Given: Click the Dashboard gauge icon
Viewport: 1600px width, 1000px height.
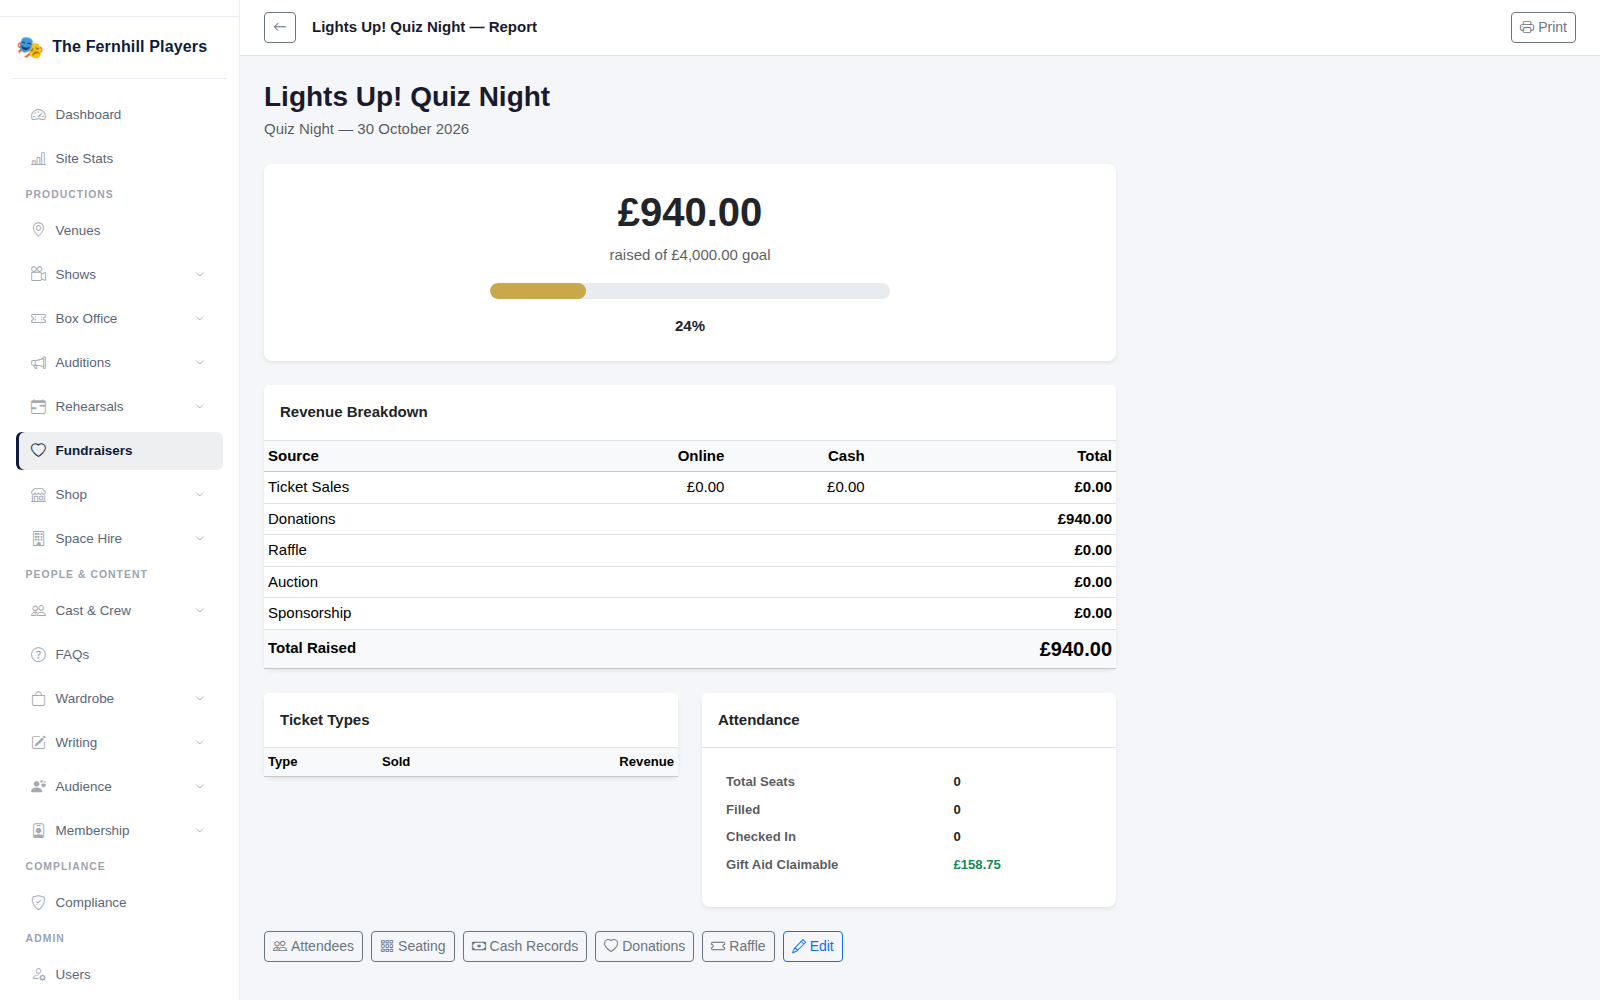Looking at the screenshot, I should tap(38, 115).
